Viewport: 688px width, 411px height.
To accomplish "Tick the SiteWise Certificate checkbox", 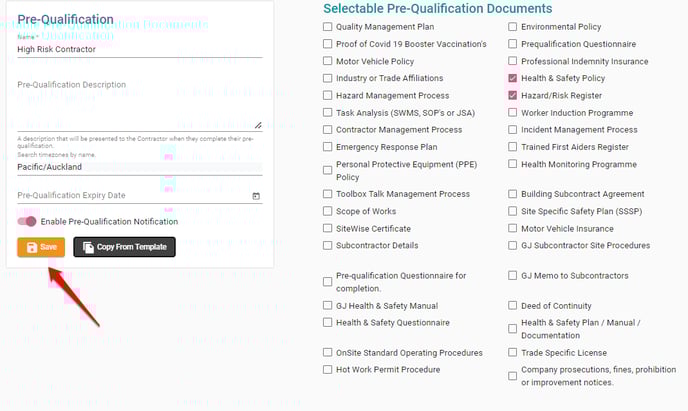I will [327, 228].
